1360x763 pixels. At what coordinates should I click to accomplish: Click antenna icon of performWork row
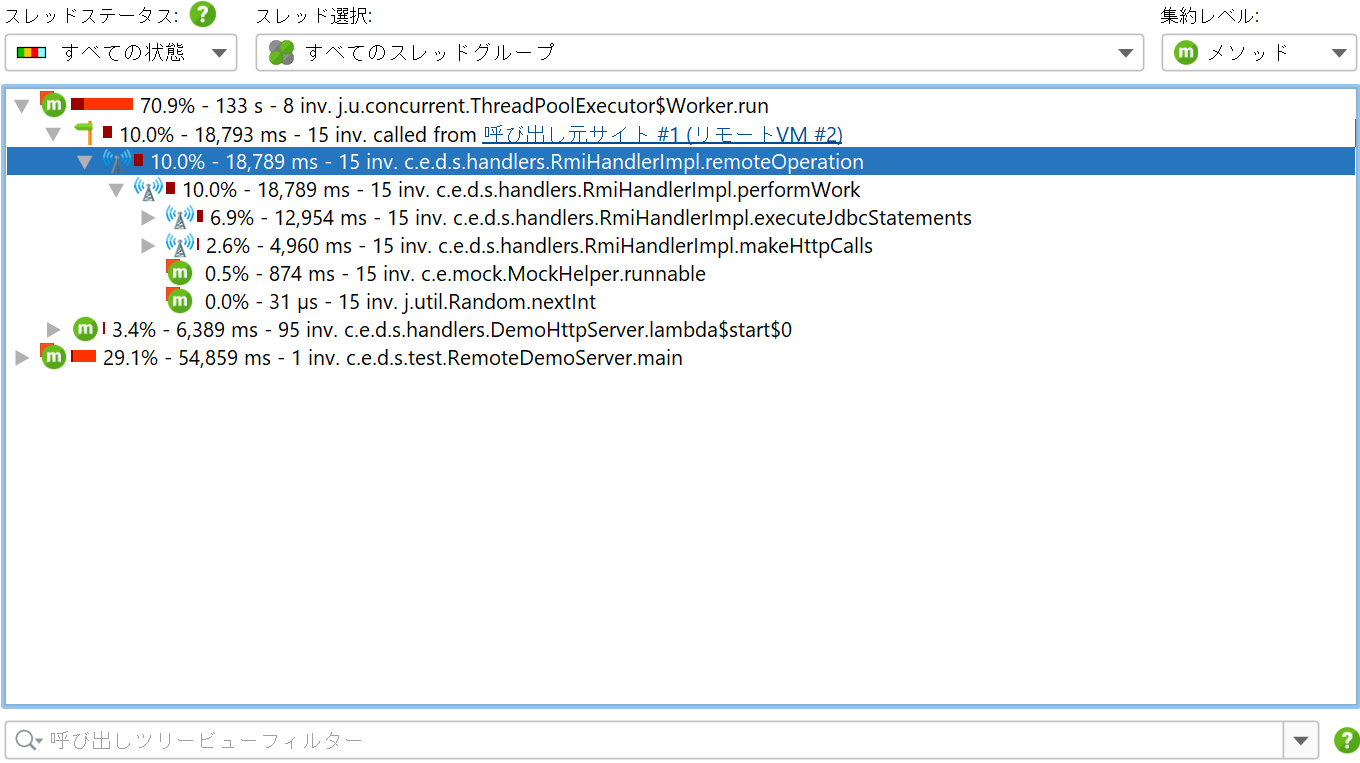coord(148,189)
